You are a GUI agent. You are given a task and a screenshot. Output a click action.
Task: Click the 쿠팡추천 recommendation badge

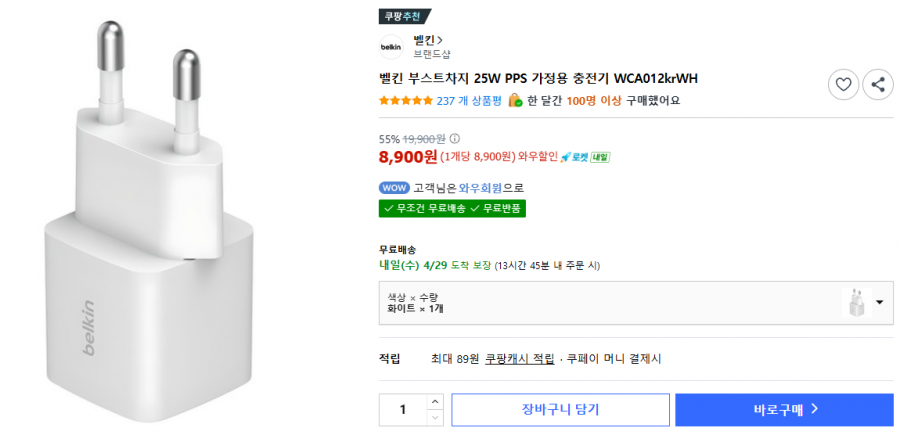click(x=405, y=16)
